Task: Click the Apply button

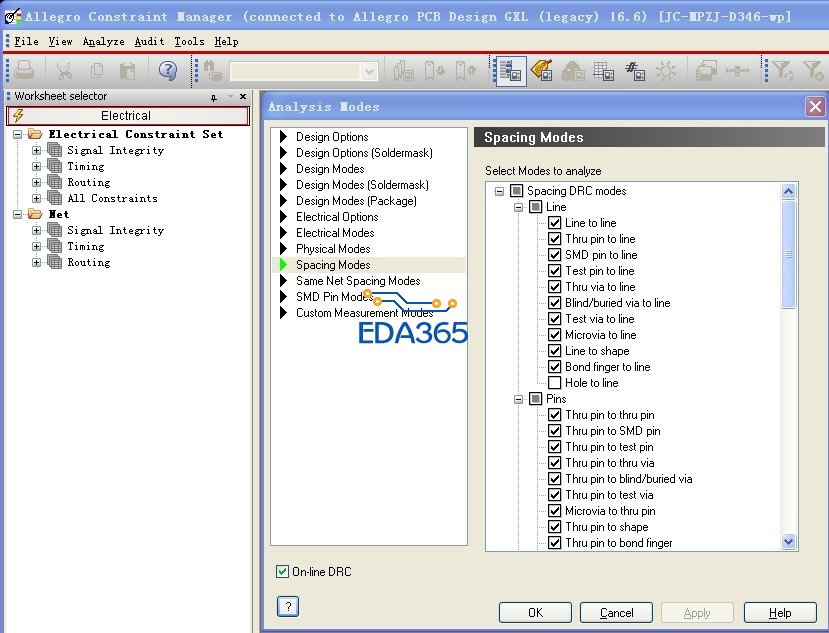Action: [x=697, y=612]
